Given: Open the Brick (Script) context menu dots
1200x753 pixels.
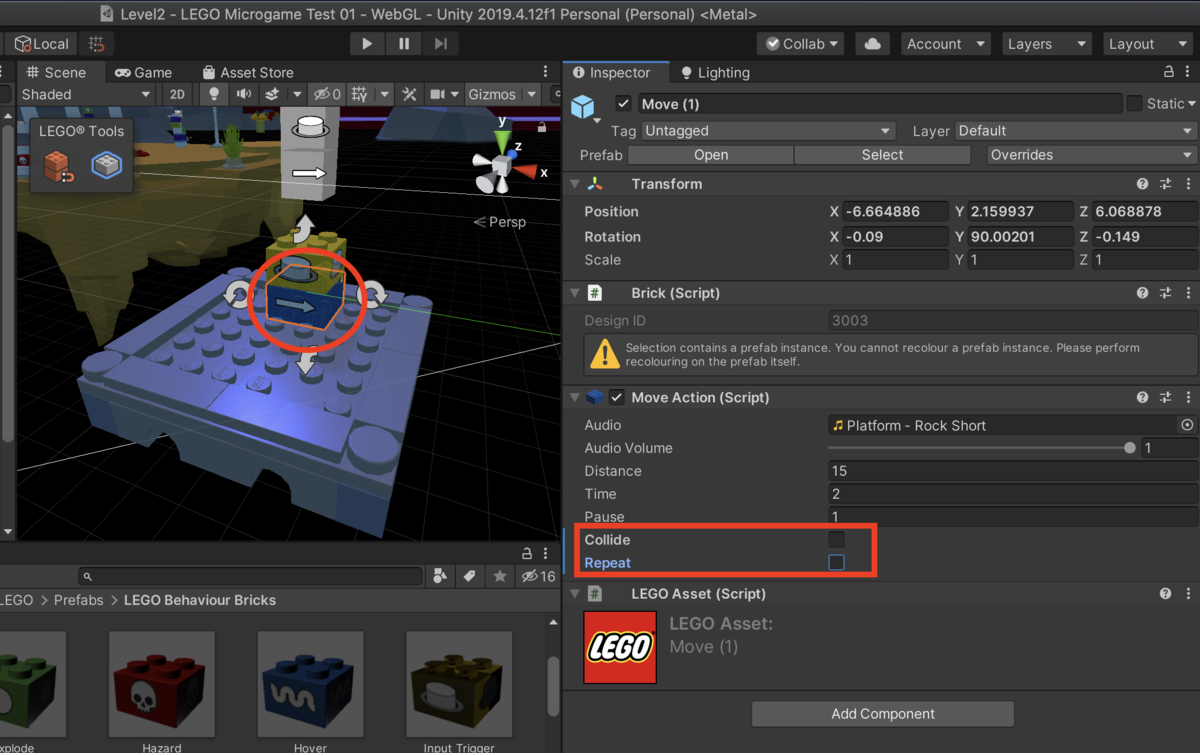Looking at the screenshot, I should coord(1188,293).
